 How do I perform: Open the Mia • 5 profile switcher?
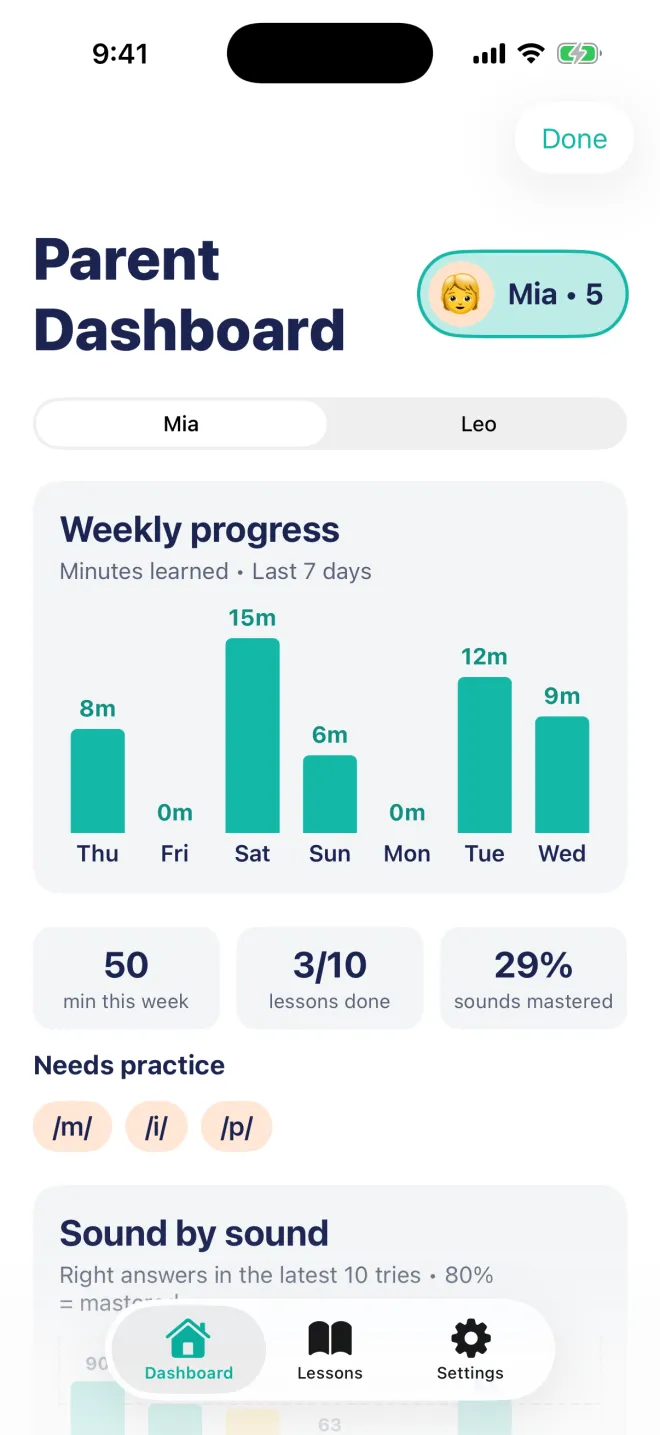click(523, 294)
